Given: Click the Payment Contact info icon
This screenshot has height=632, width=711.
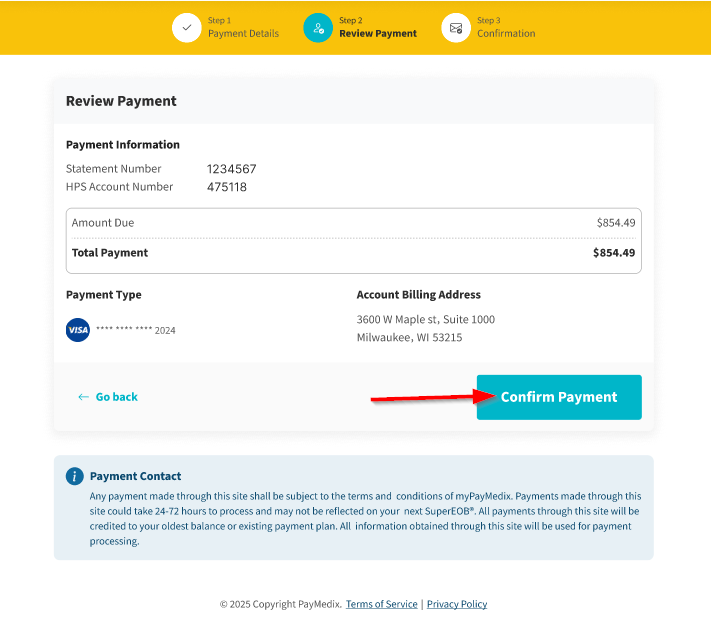Looking at the screenshot, I should pyautogui.click(x=74, y=476).
